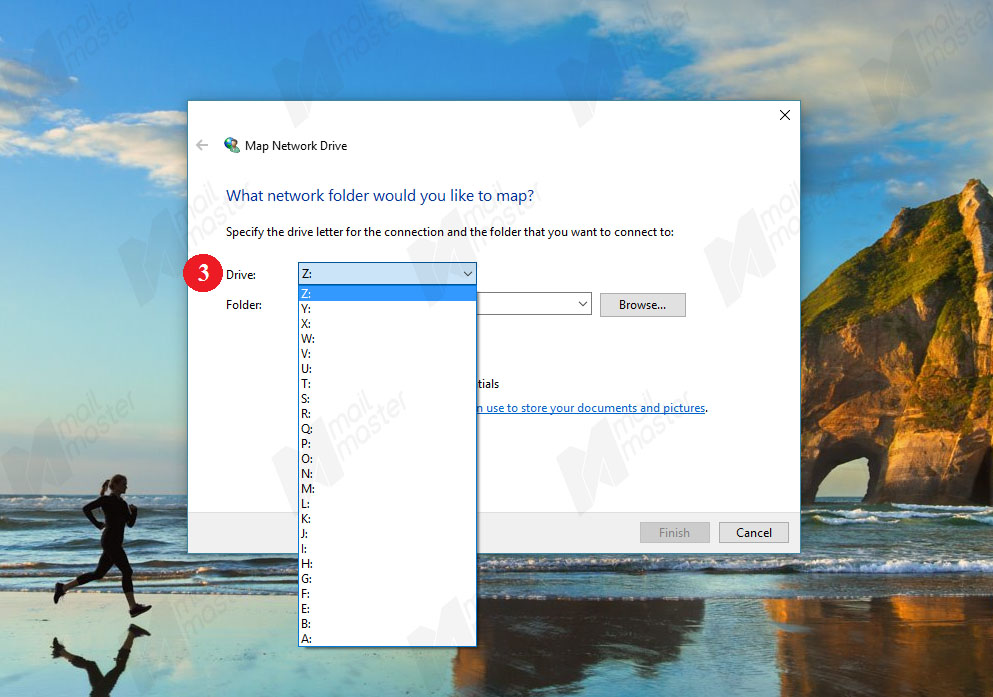Set drive letter to F:
The width and height of the screenshot is (993, 697).
coord(387,594)
